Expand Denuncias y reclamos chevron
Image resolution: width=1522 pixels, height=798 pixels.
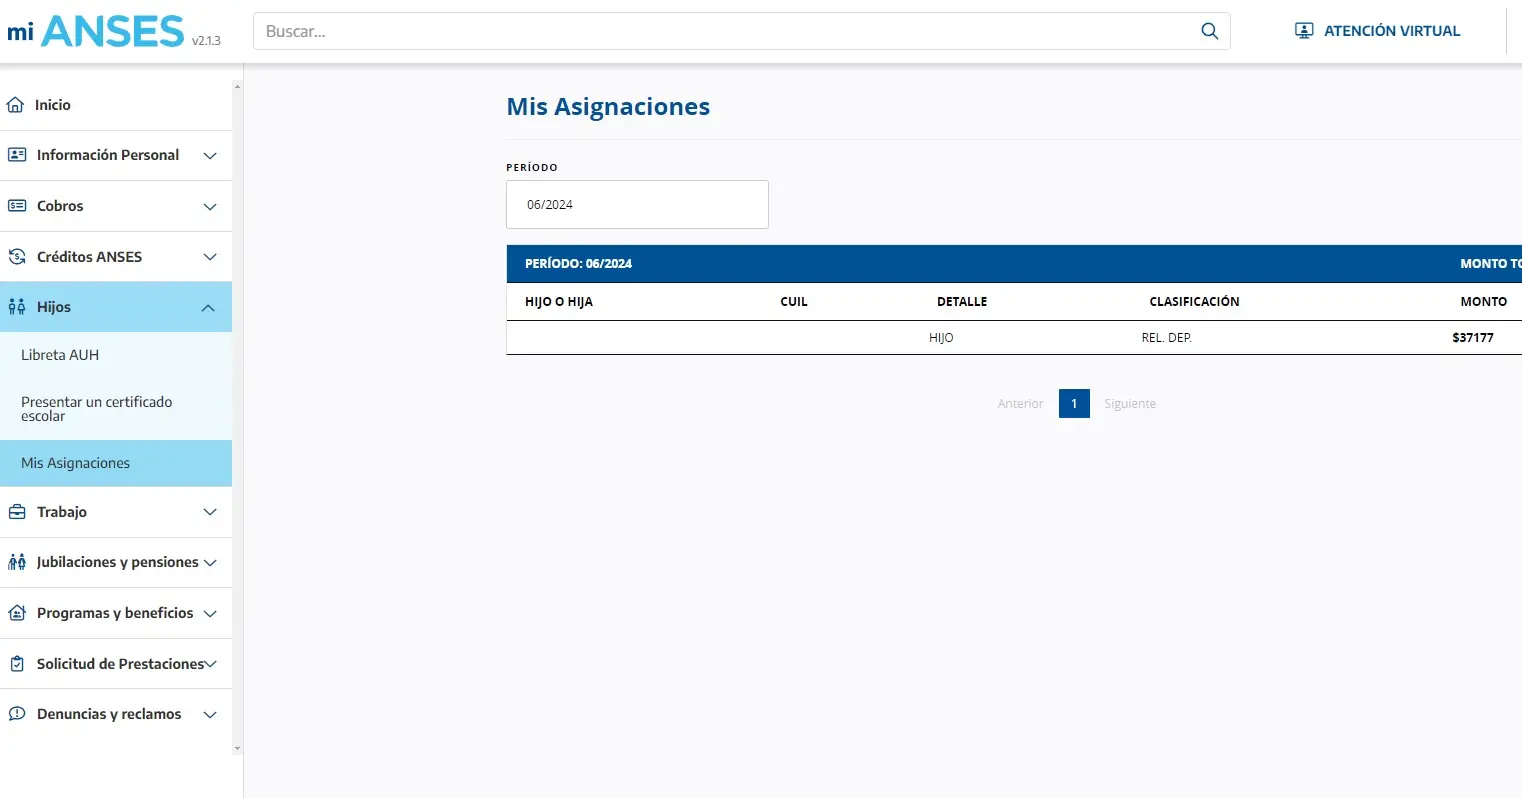(x=210, y=715)
